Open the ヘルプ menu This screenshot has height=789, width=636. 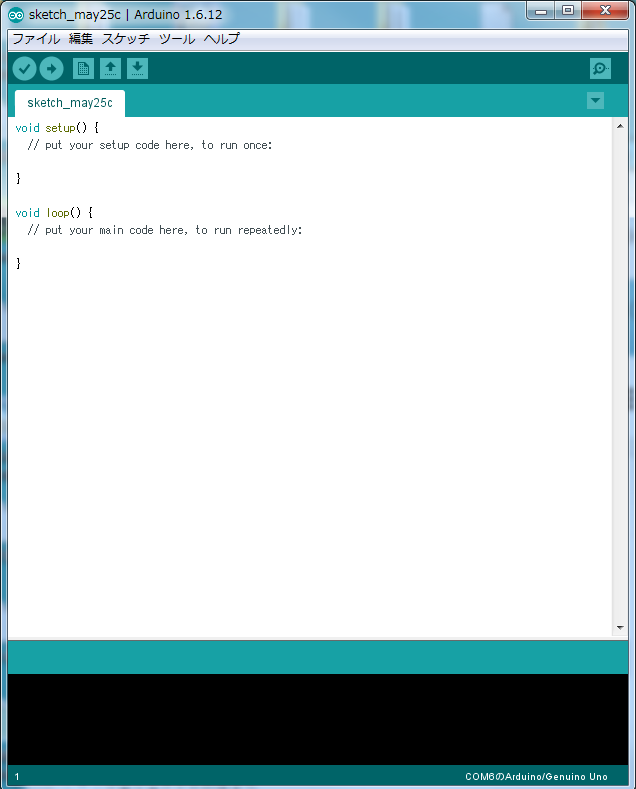[221, 39]
